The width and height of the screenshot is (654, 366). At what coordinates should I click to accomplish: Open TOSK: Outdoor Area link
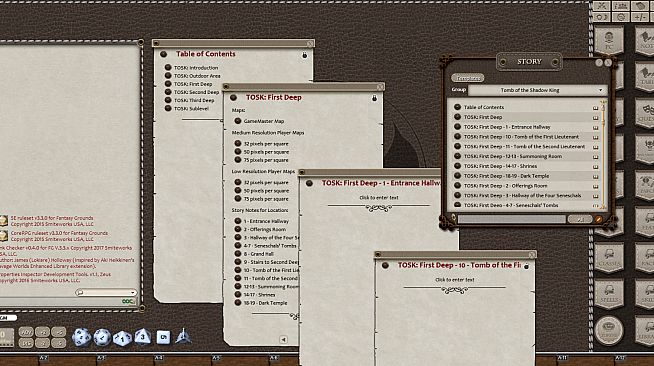tap(197, 76)
